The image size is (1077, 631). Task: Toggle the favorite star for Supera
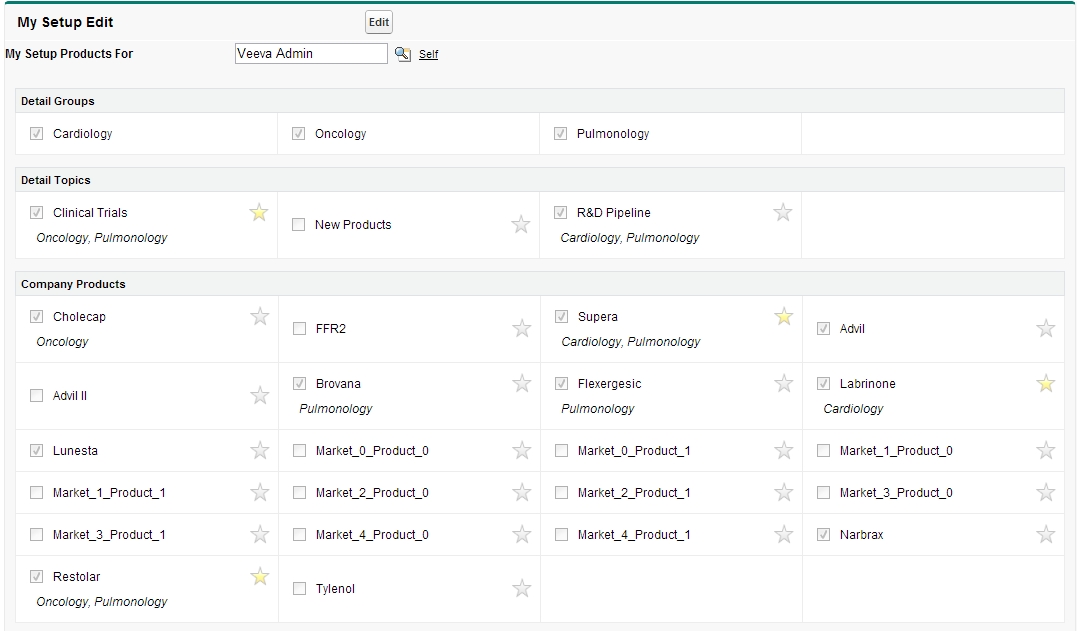(784, 316)
